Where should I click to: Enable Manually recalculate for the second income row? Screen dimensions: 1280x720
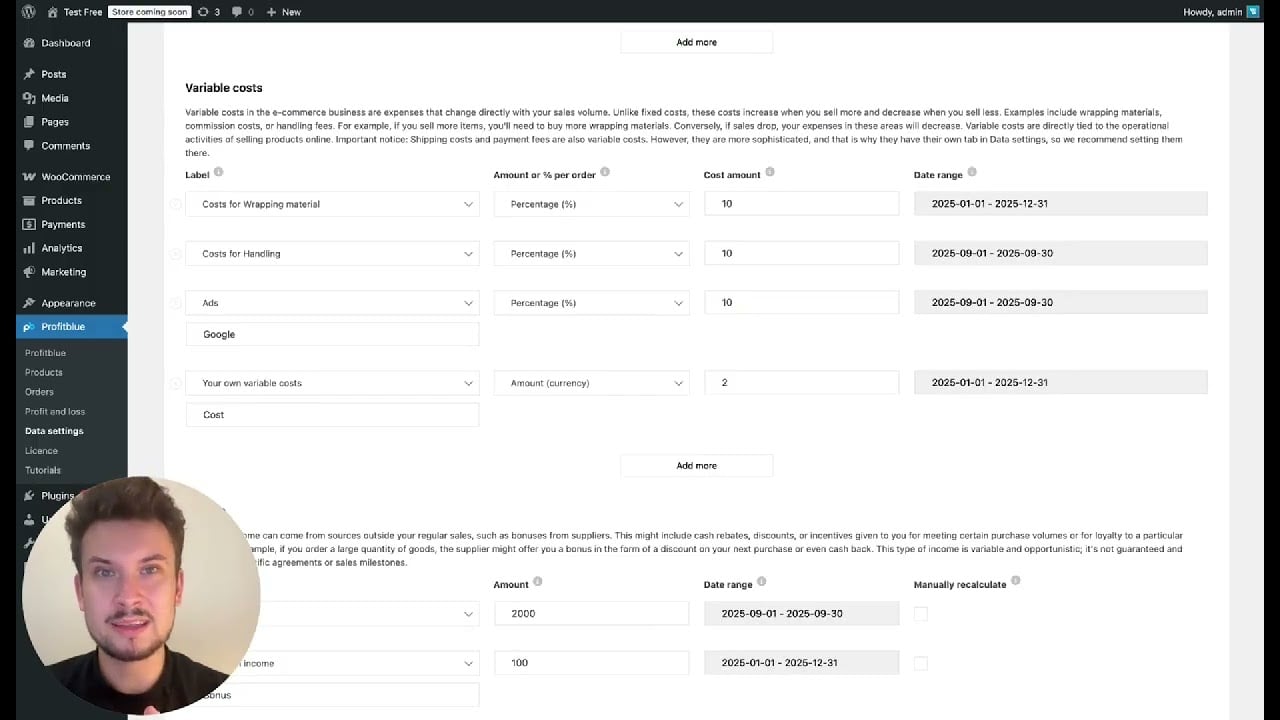pyautogui.click(x=920, y=662)
